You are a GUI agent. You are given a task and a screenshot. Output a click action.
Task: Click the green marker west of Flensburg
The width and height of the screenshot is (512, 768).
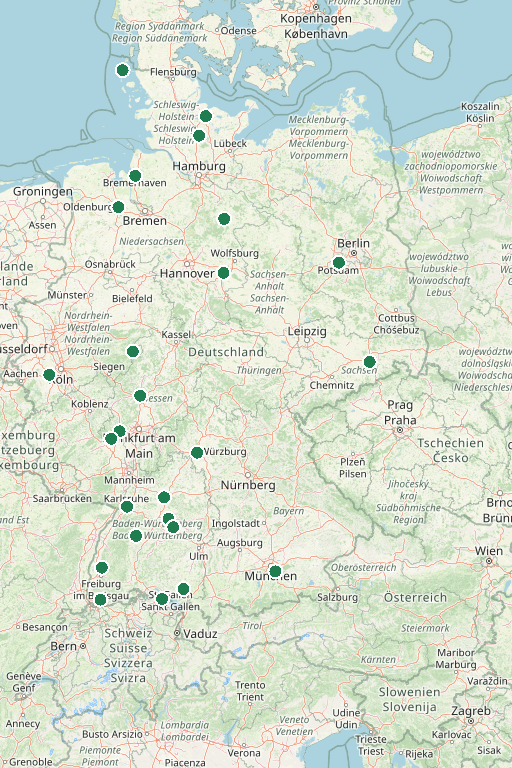(122, 70)
